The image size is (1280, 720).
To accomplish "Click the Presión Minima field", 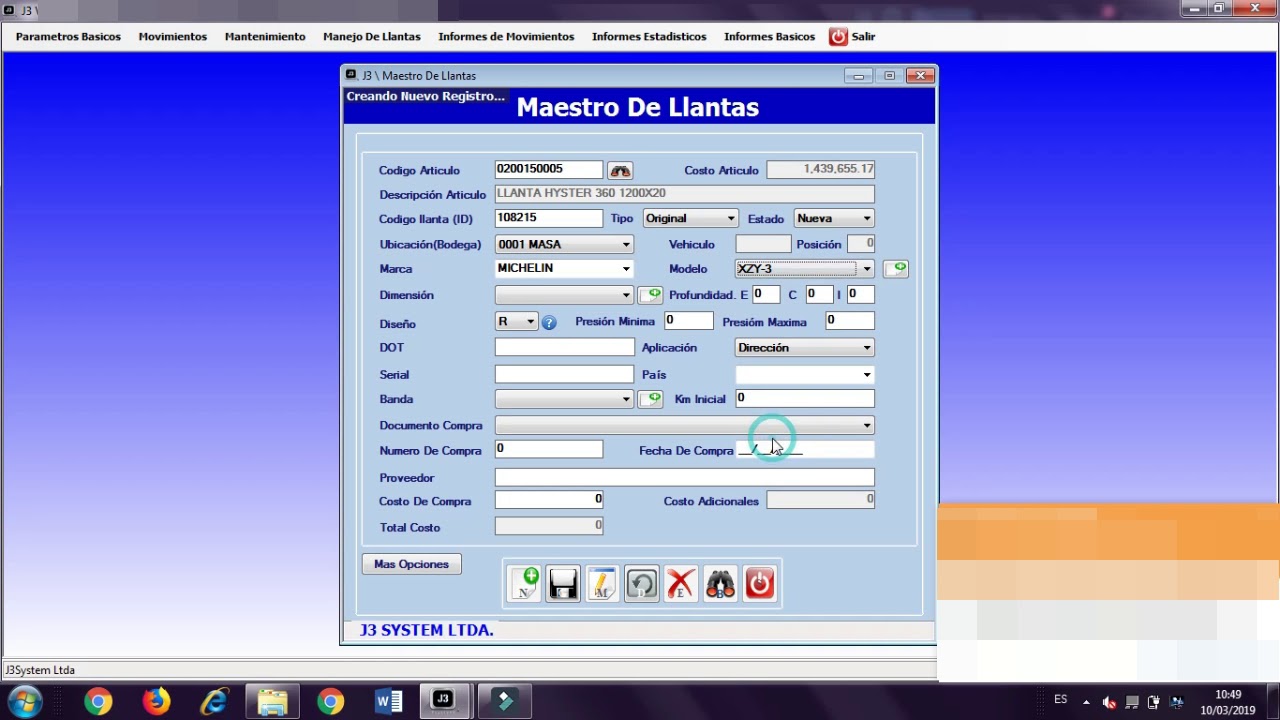I will click(x=688, y=321).
